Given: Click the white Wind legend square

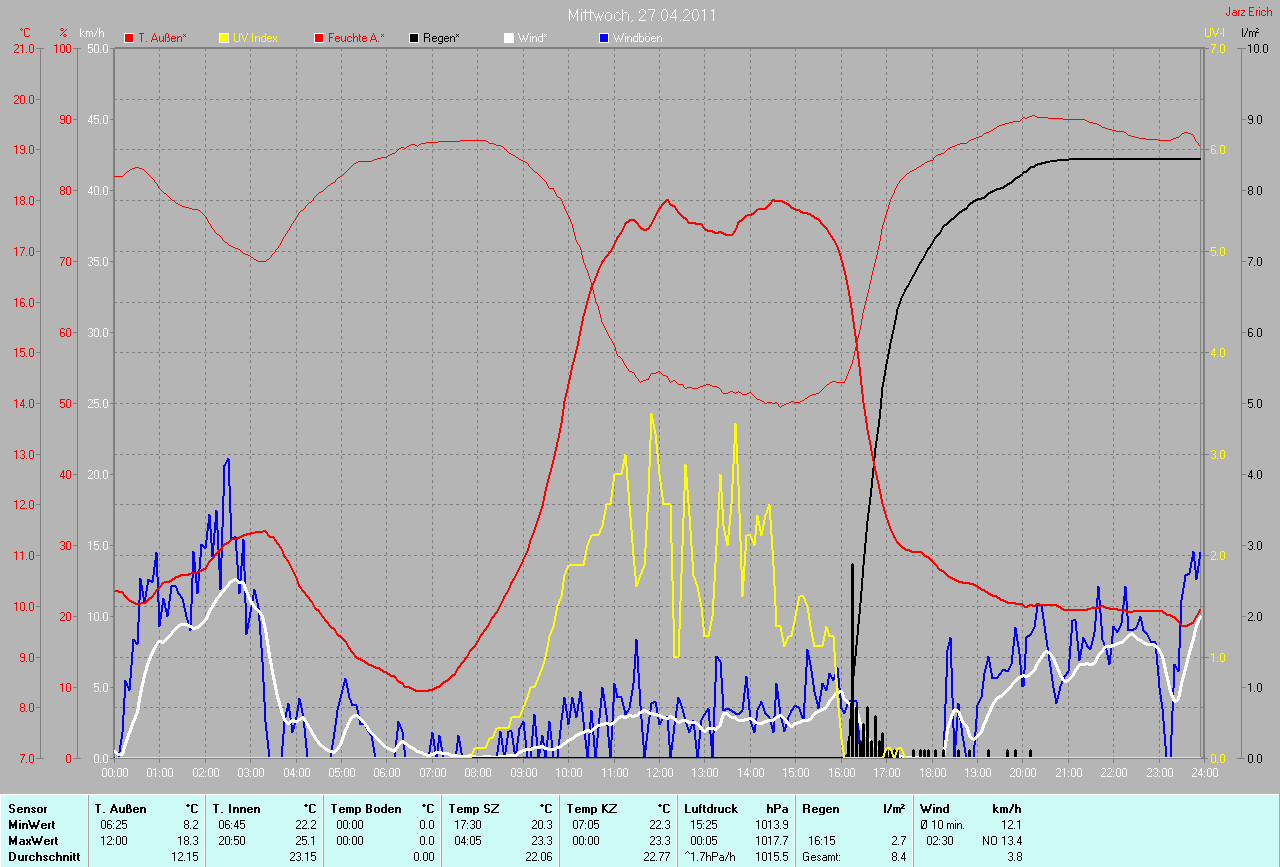Looking at the screenshot, I should 508,38.
